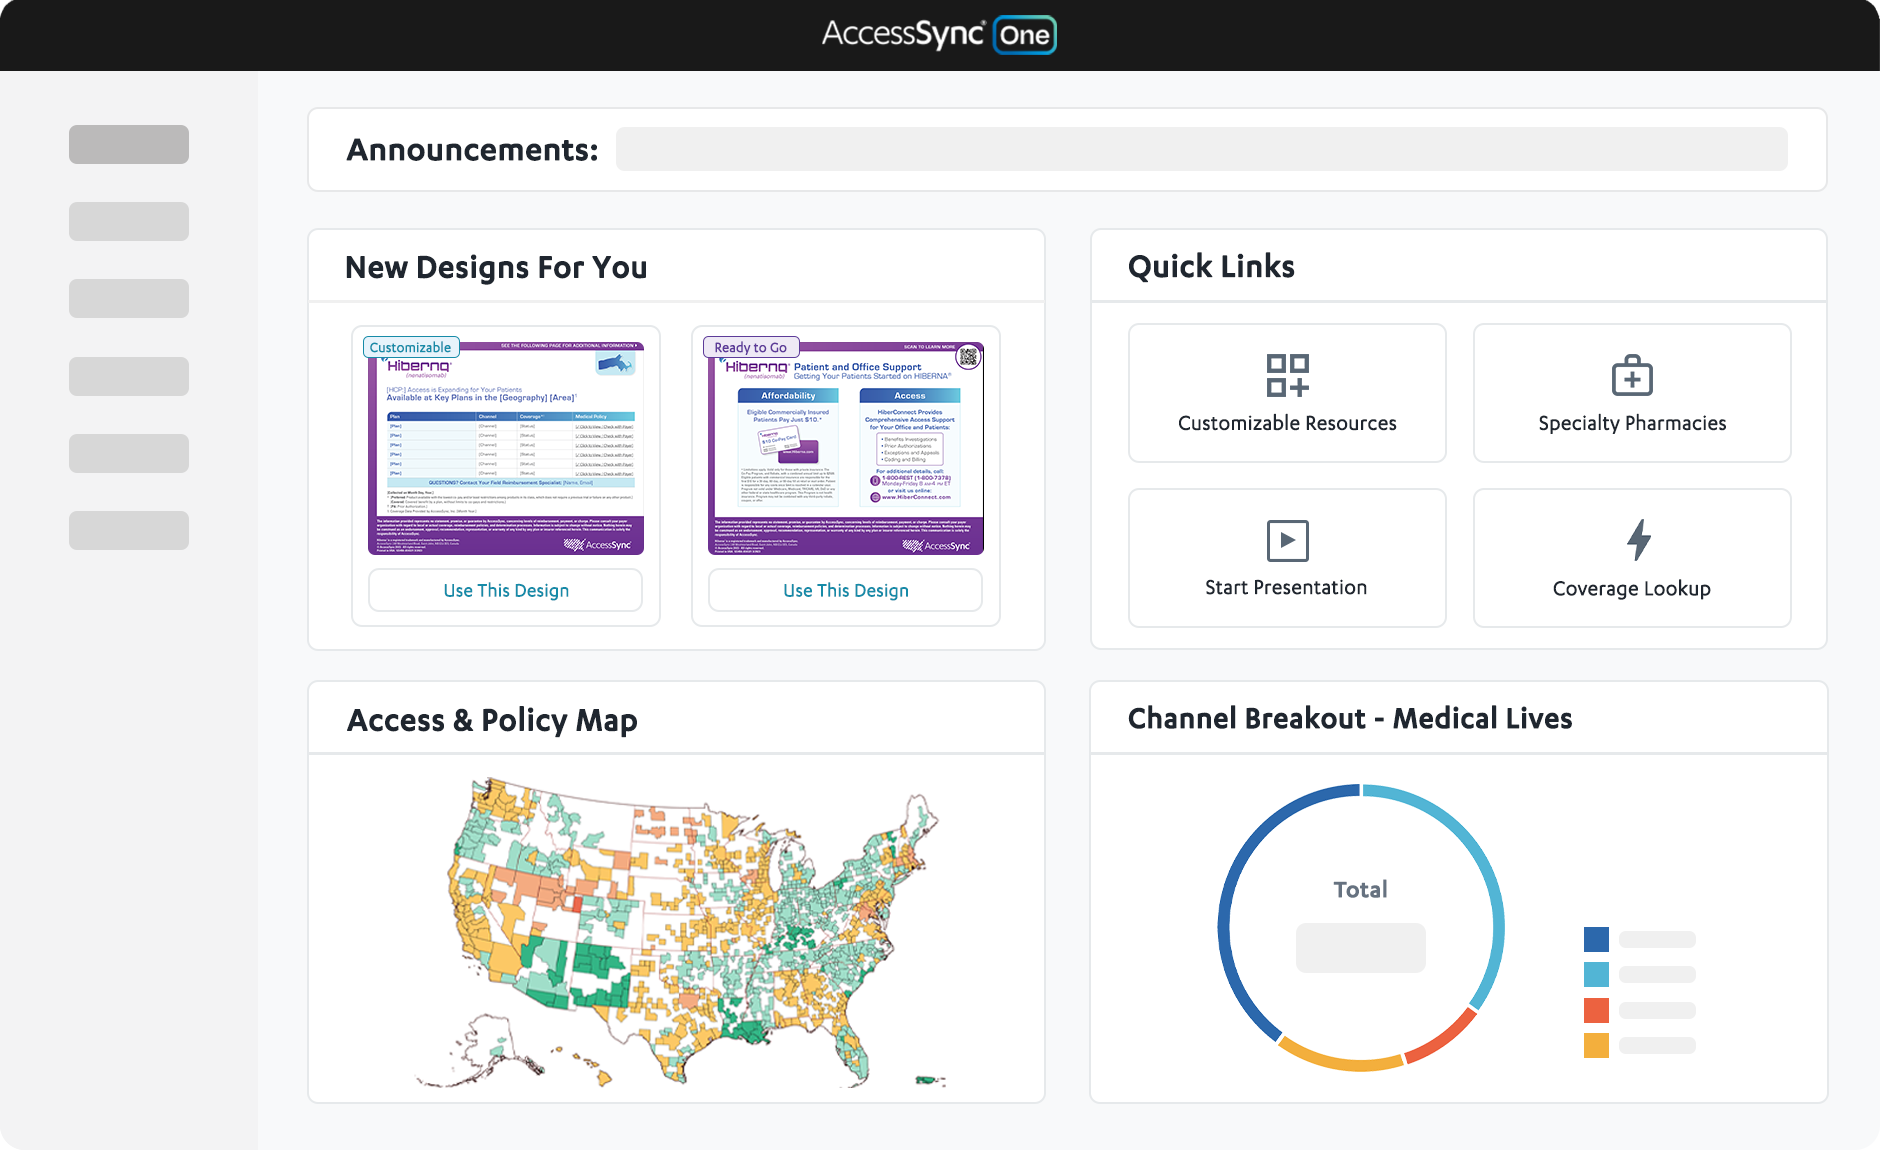The width and height of the screenshot is (1880, 1150).
Task: Click the orange-red legend color swatch
Action: (1596, 1010)
